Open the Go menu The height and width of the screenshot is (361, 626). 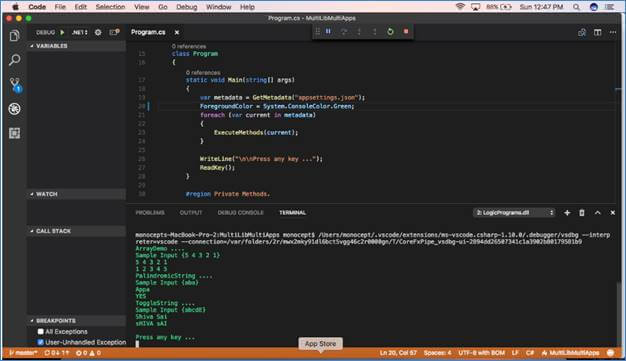pyautogui.click(x=162, y=7)
